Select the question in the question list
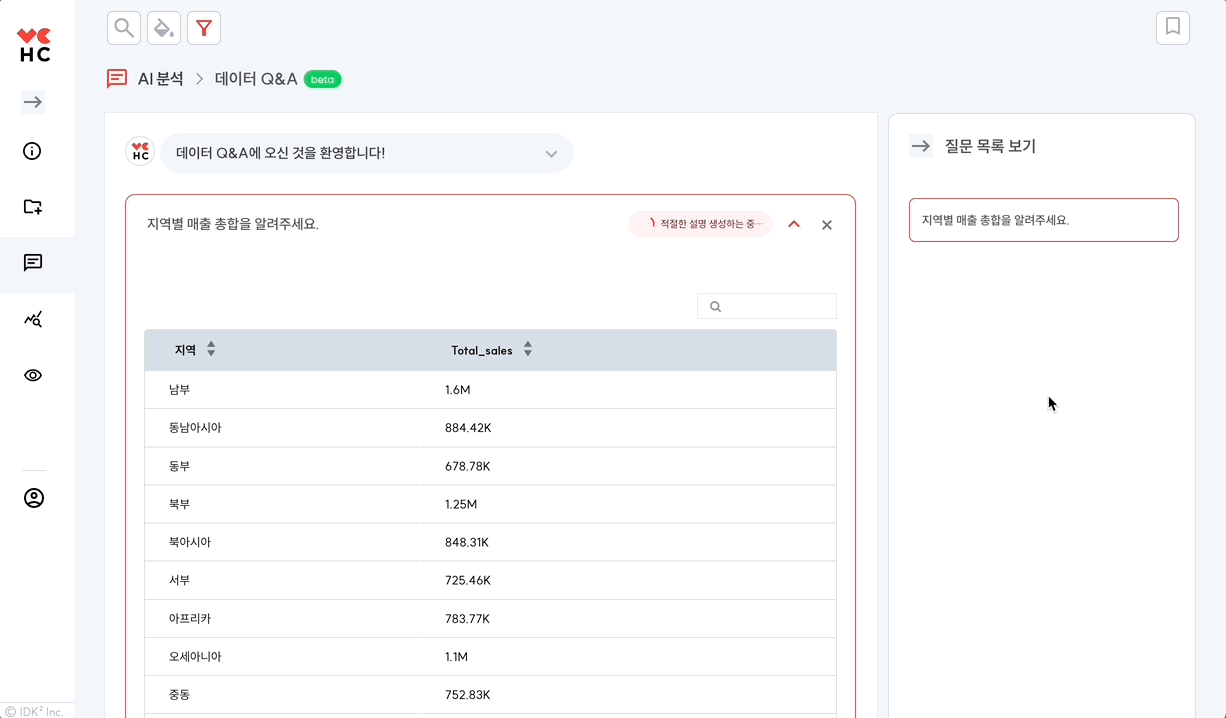The width and height of the screenshot is (1226, 718). coord(1044,220)
